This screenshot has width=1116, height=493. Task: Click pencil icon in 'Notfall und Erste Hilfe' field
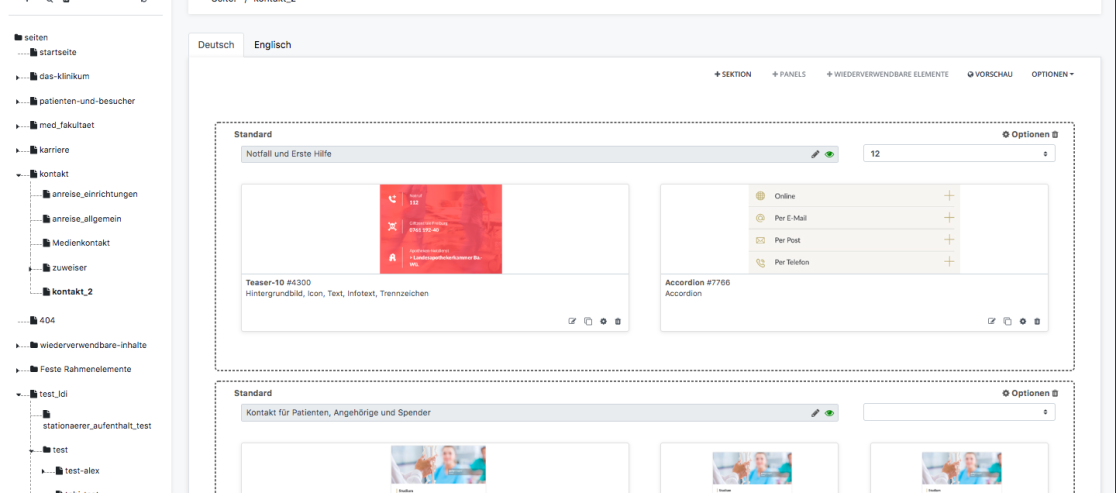pyautogui.click(x=816, y=154)
